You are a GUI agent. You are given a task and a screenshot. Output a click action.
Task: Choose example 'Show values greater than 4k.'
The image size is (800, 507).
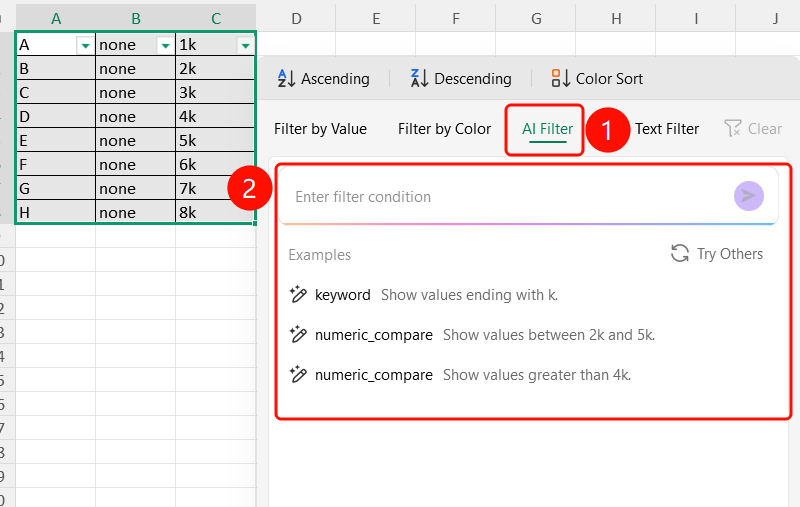click(x=537, y=375)
